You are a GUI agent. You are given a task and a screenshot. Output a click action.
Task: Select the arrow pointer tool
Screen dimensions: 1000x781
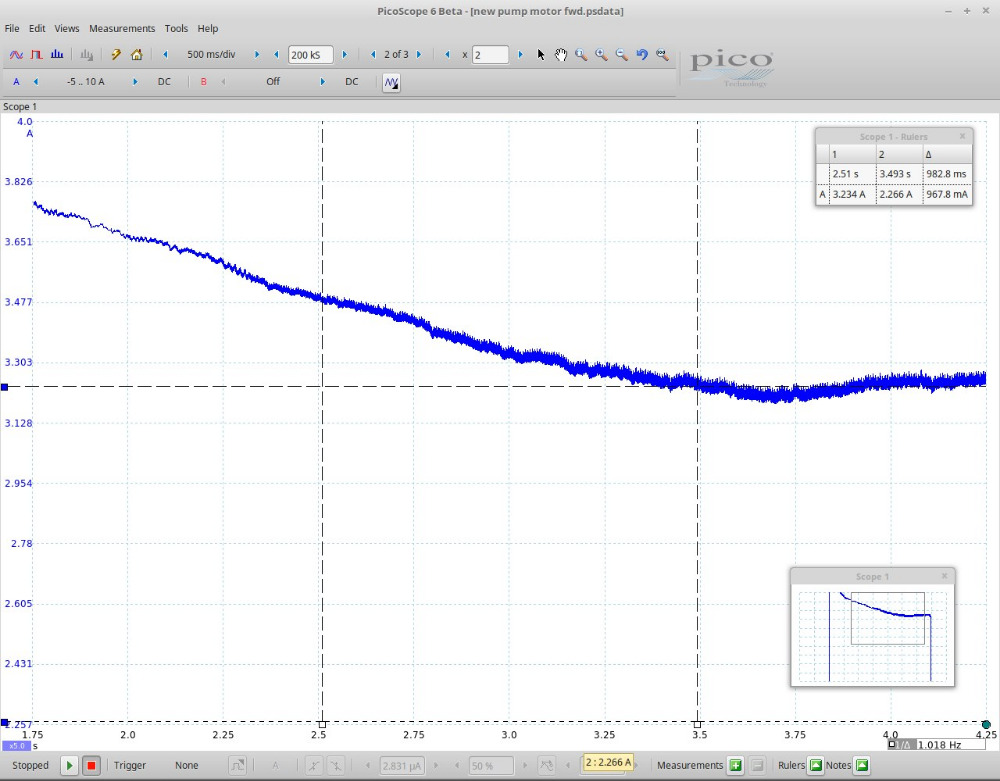(541, 55)
